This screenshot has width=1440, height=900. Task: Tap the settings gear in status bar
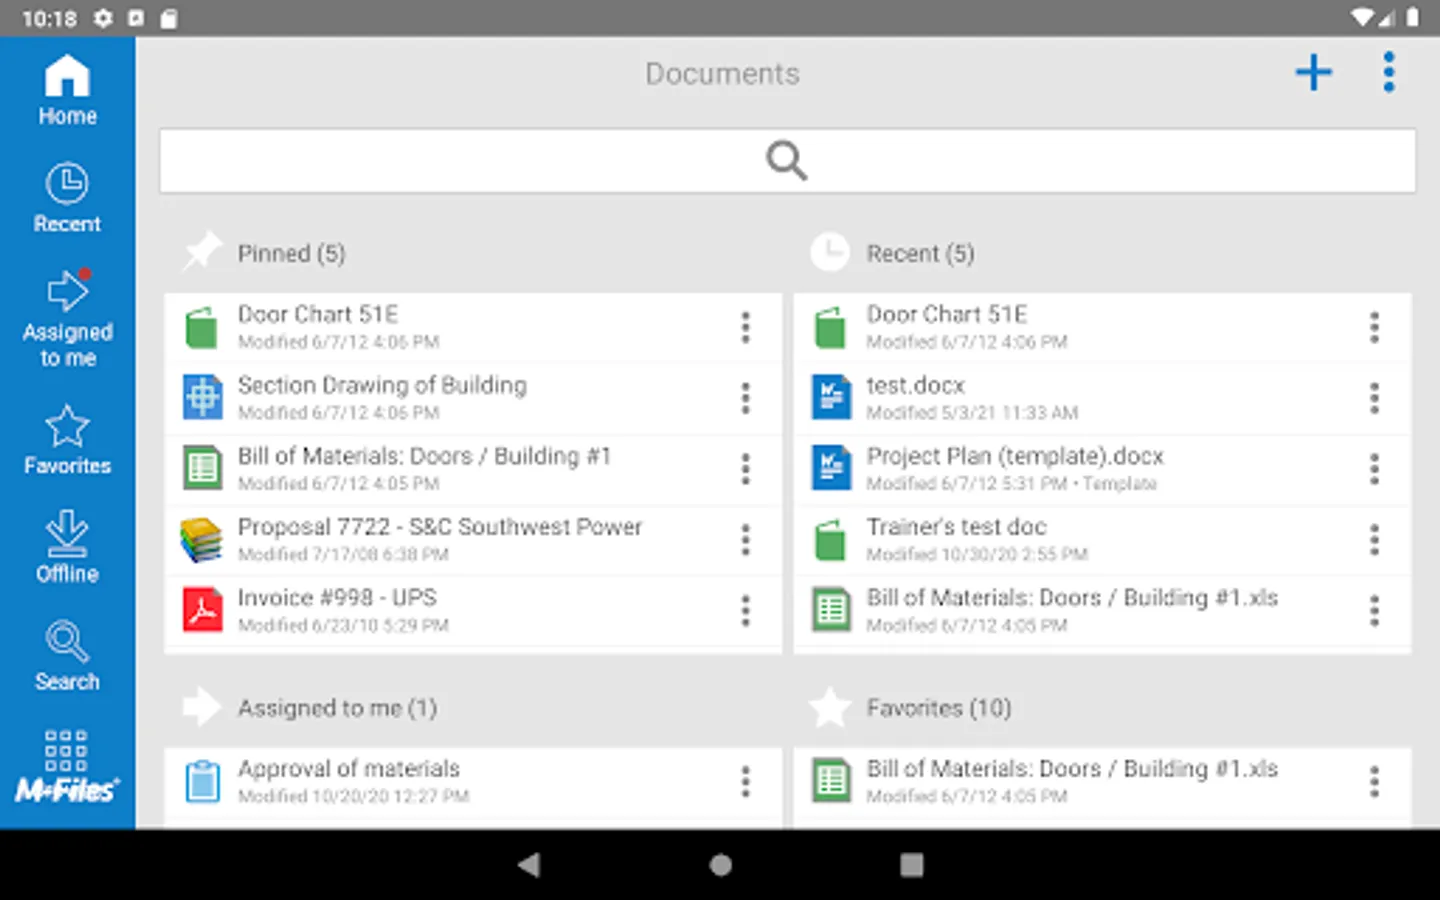(x=103, y=18)
